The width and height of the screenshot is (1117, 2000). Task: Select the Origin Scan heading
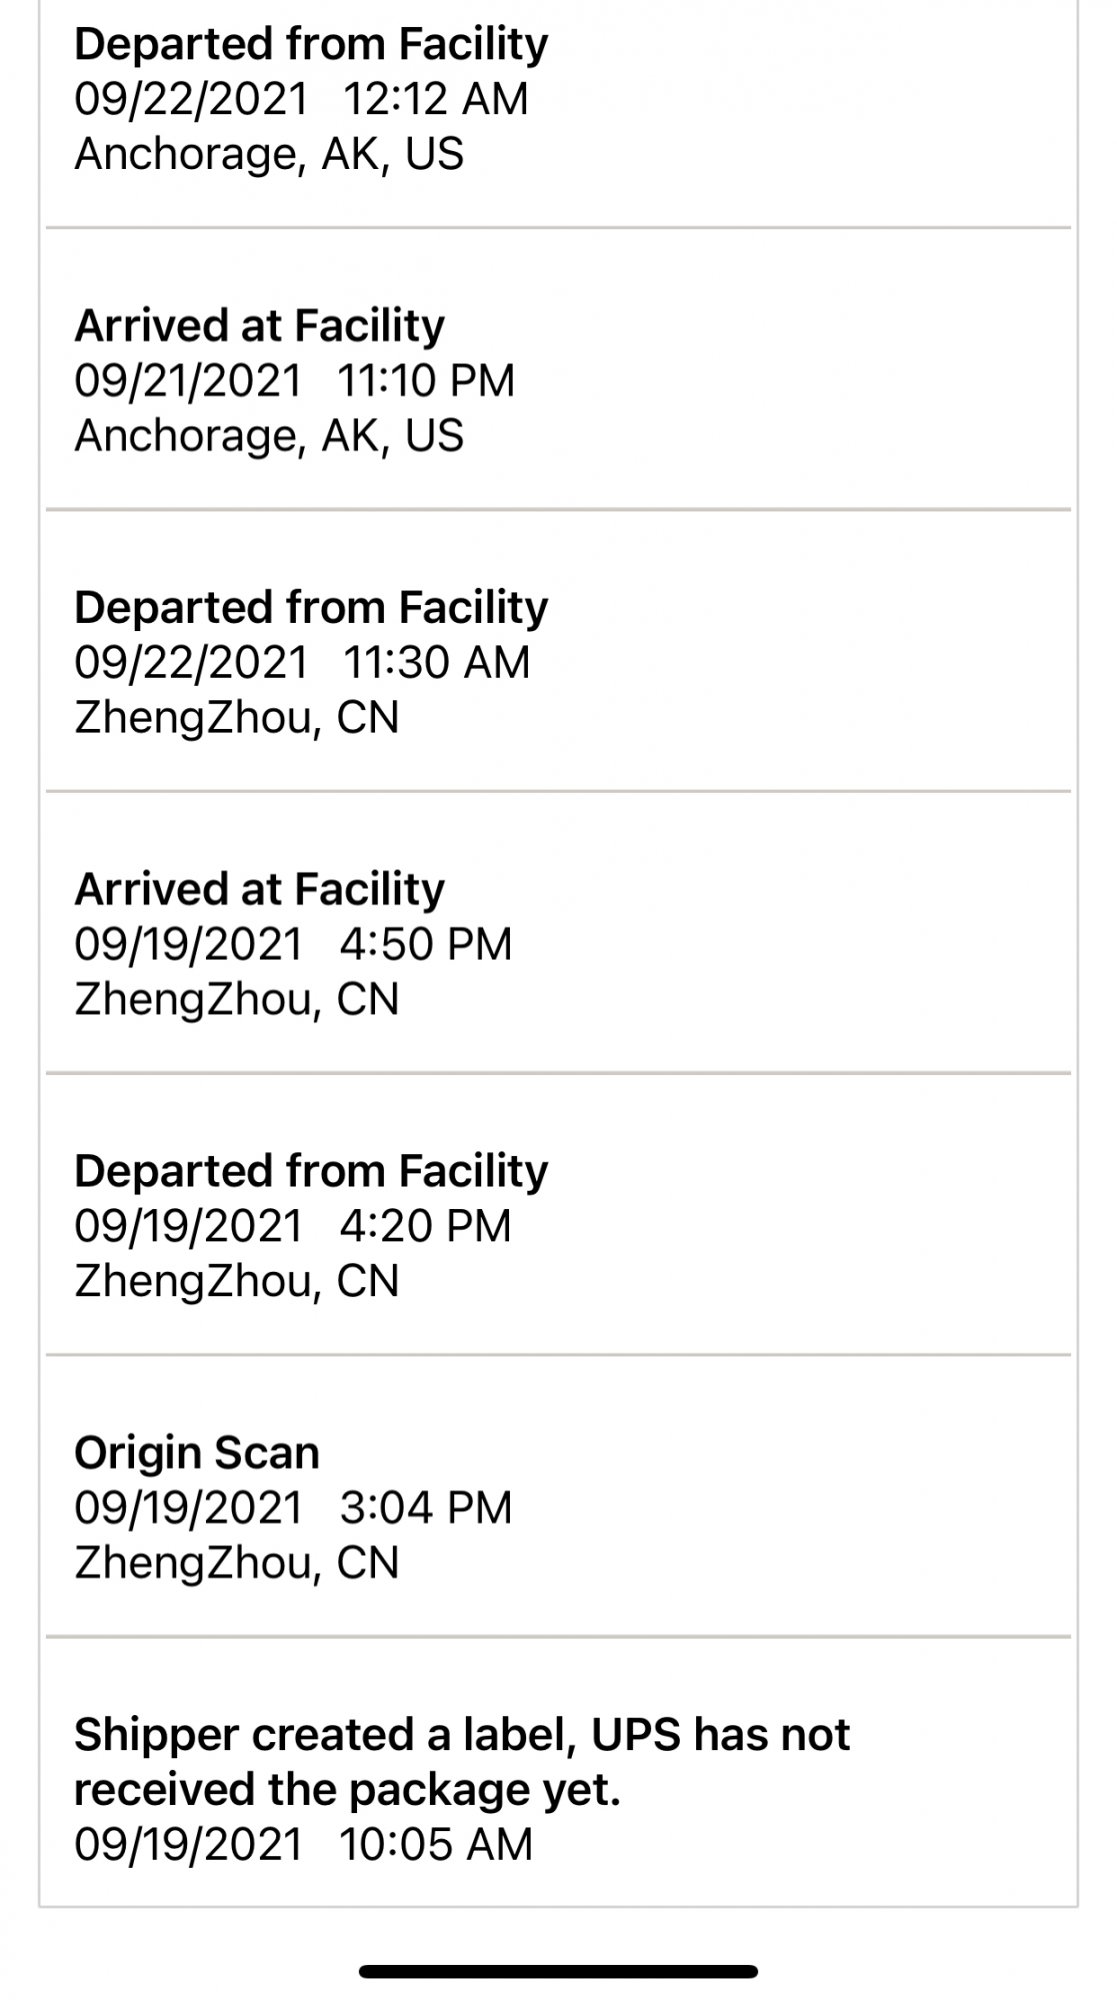pos(197,1453)
